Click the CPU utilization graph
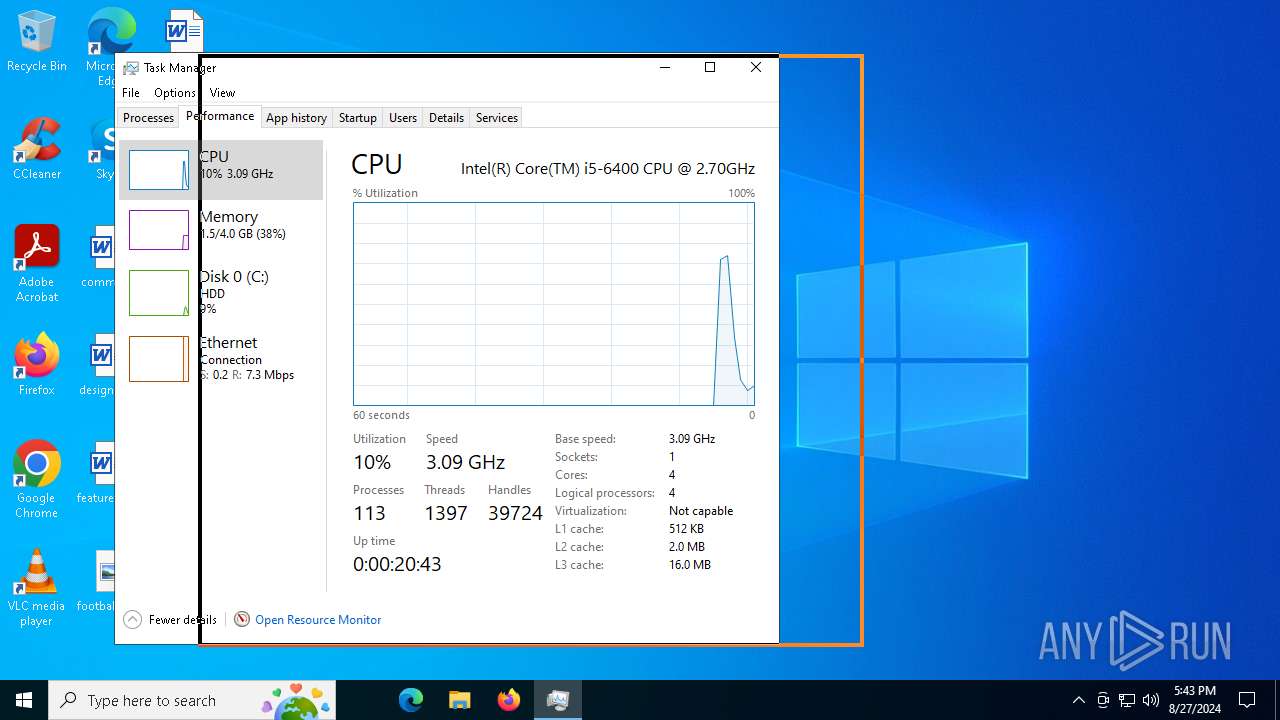 tap(554, 304)
